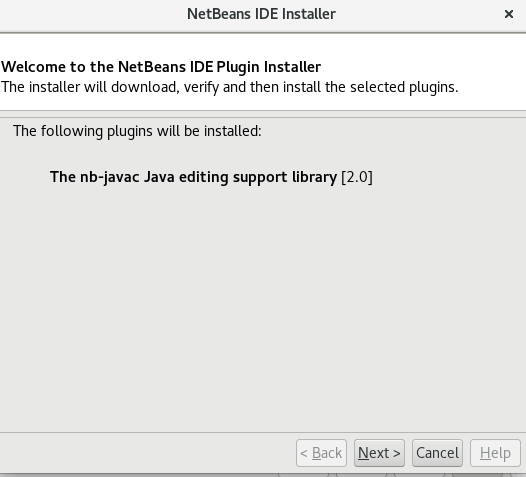The width and height of the screenshot is (526, 477).
Task: Click the NetBeans IDE Installer title bar text
Action: point(261,14)
